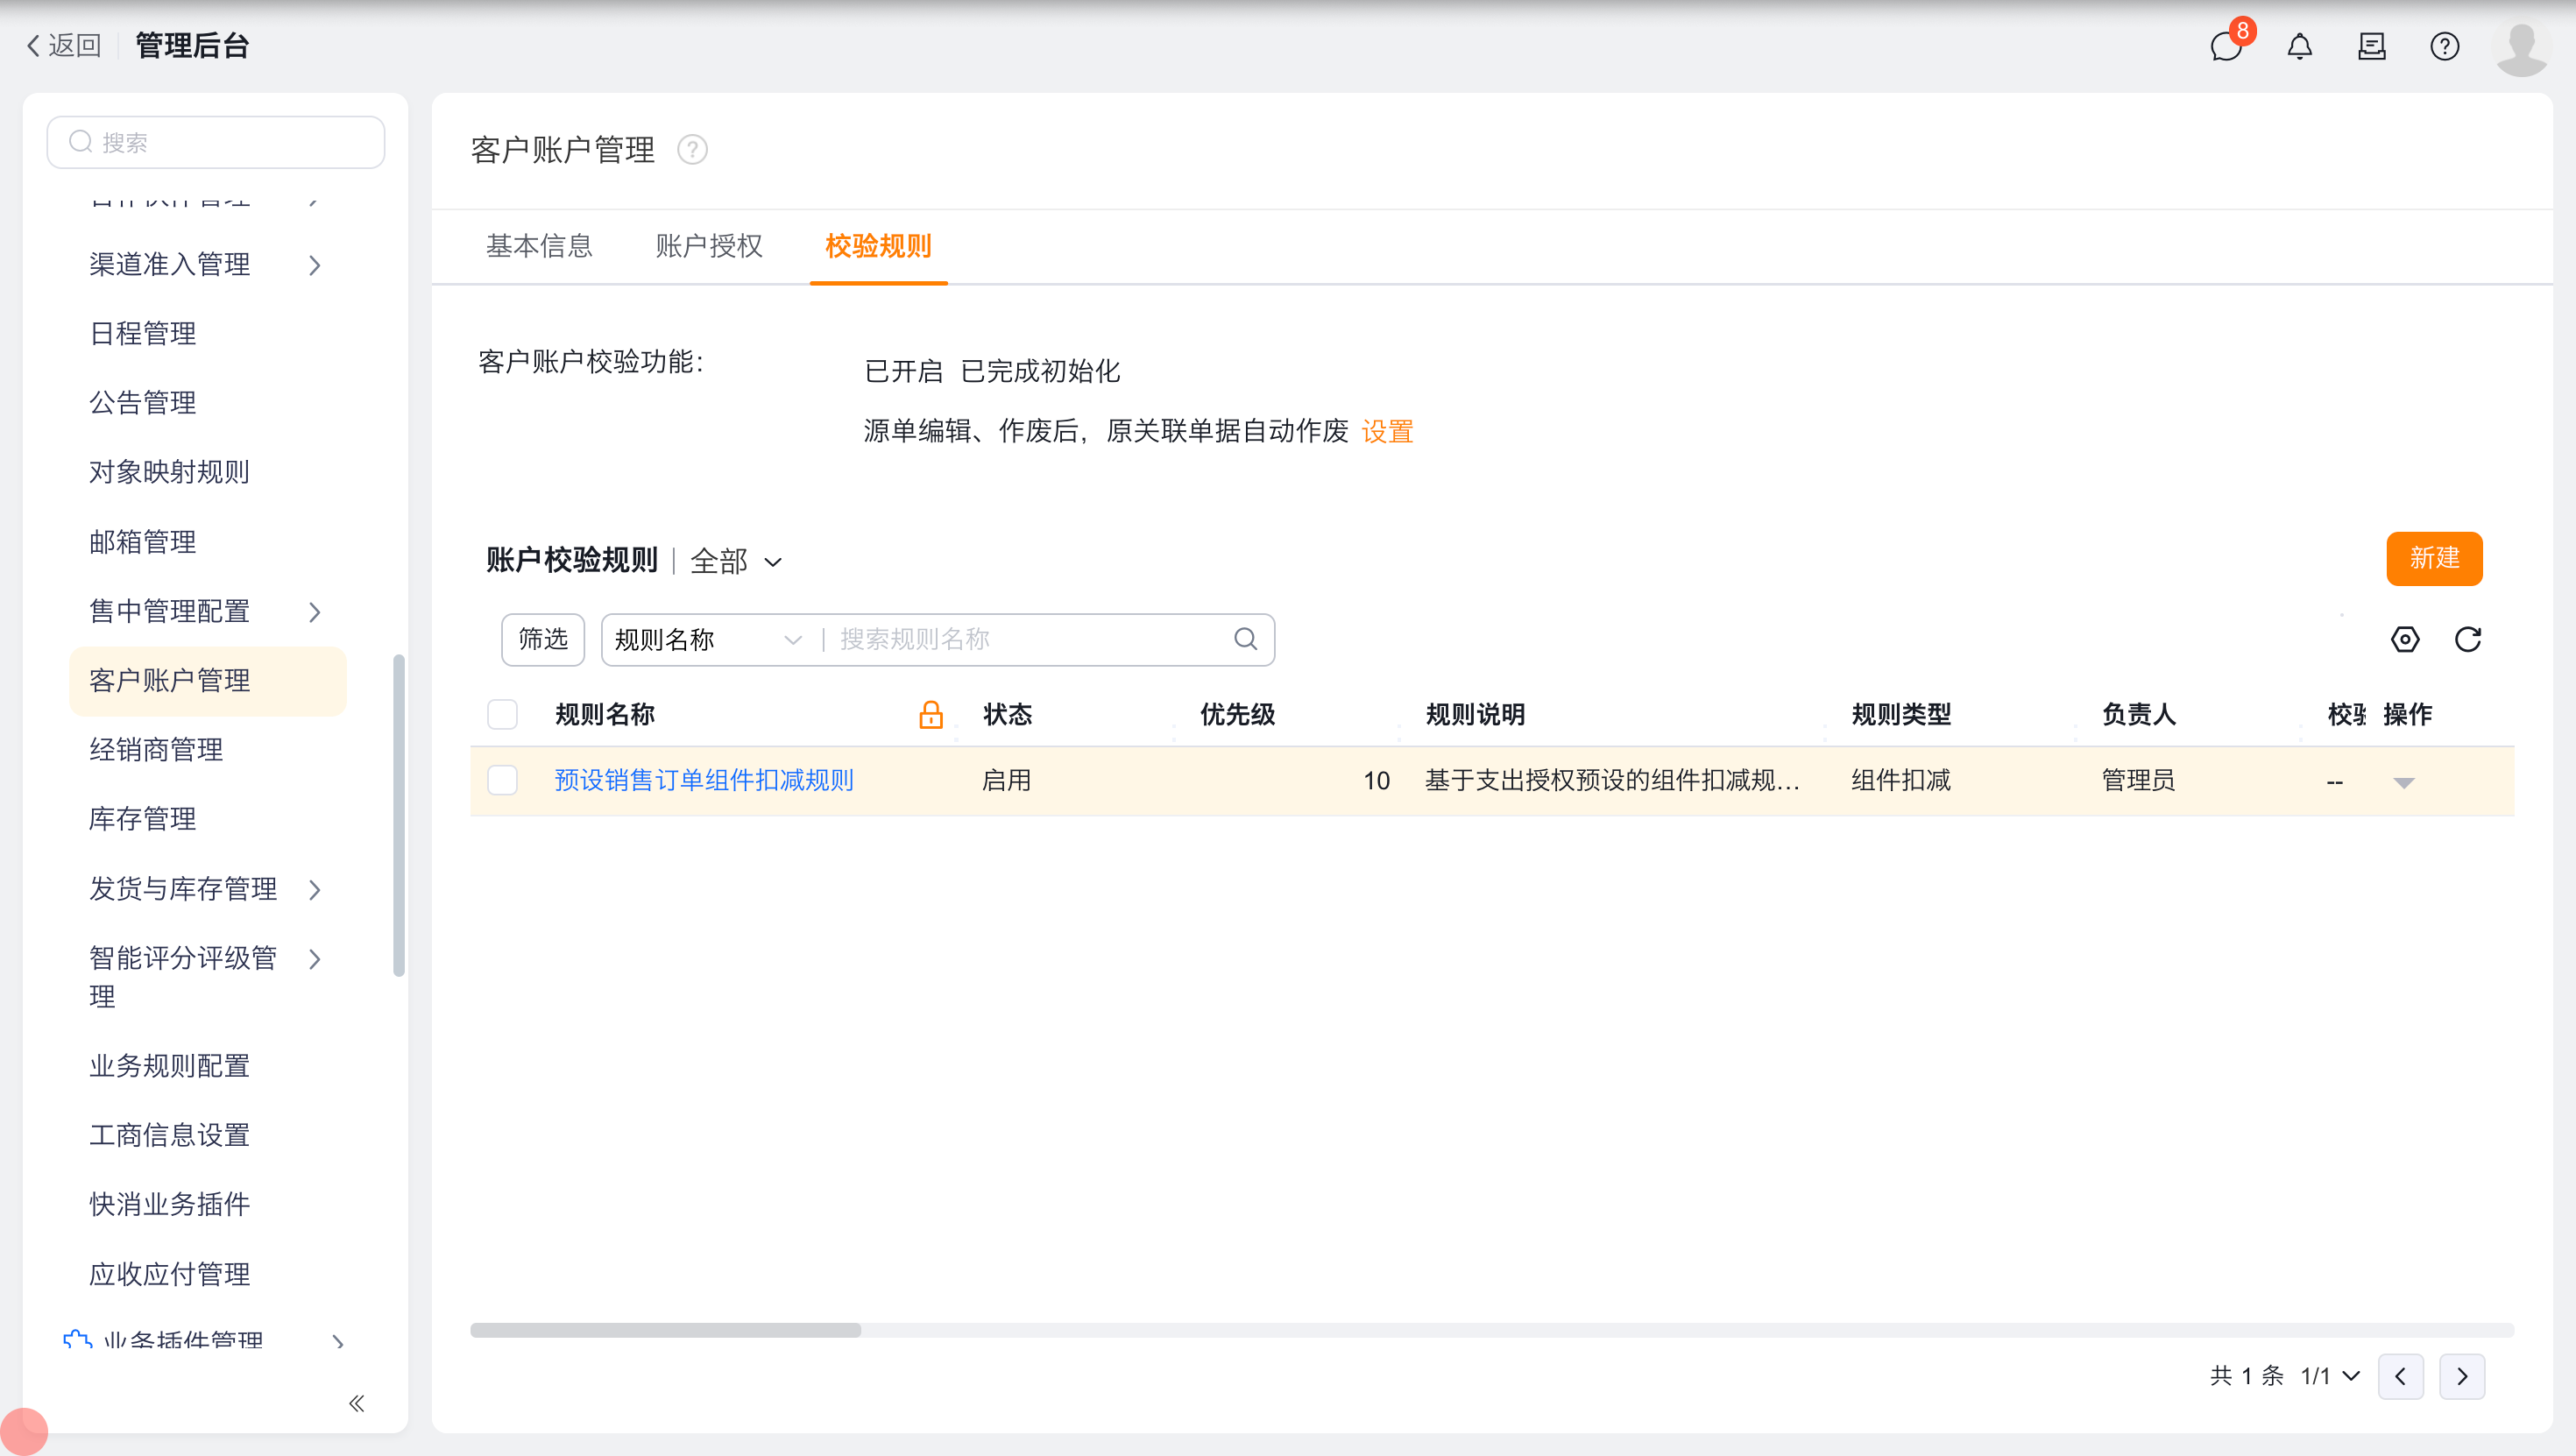Open the row action dropdown arrow
This screenshot has height=1456, width=2576.
pos(2404,782)
